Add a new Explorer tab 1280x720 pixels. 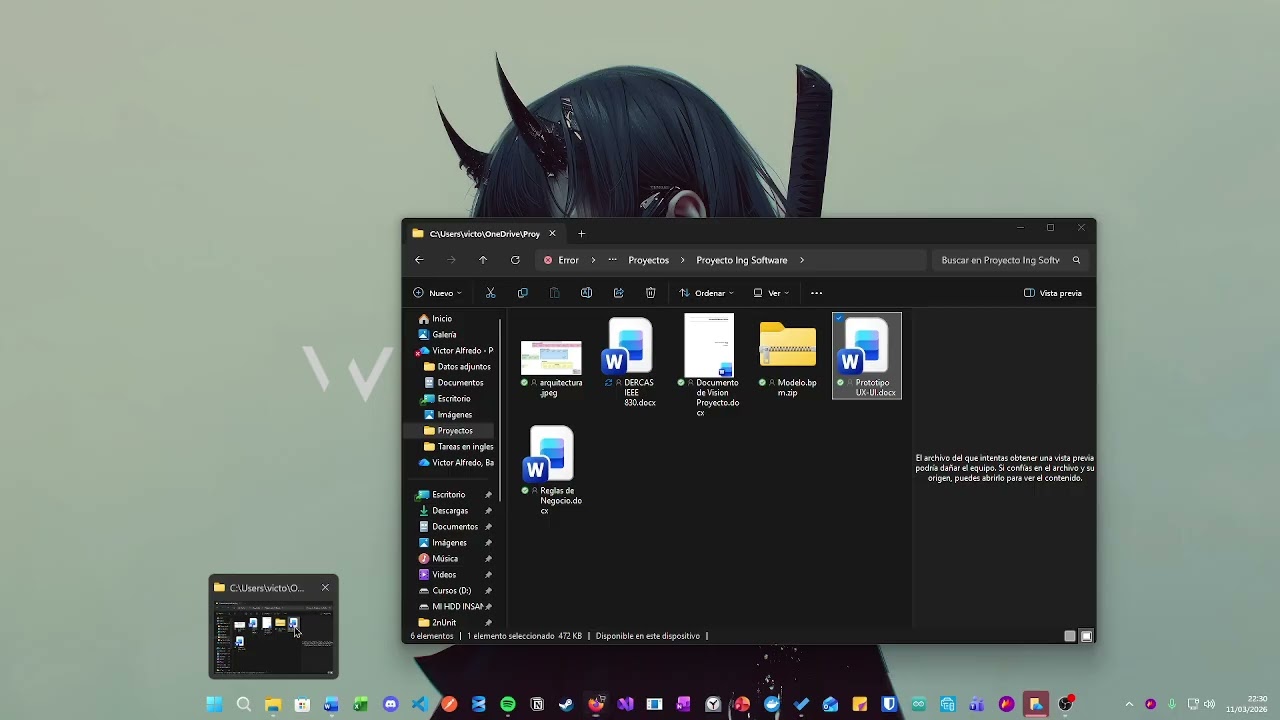pyautogui.click(x=581, y=234)
